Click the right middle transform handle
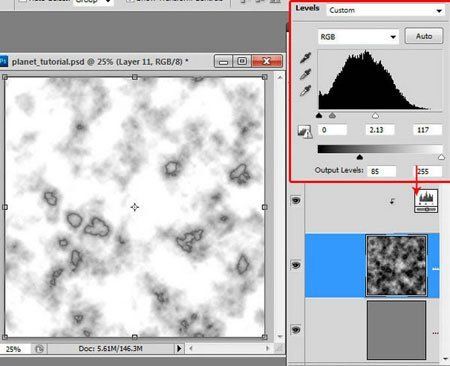Screen dimensions: 450x366 coord(265,207)
